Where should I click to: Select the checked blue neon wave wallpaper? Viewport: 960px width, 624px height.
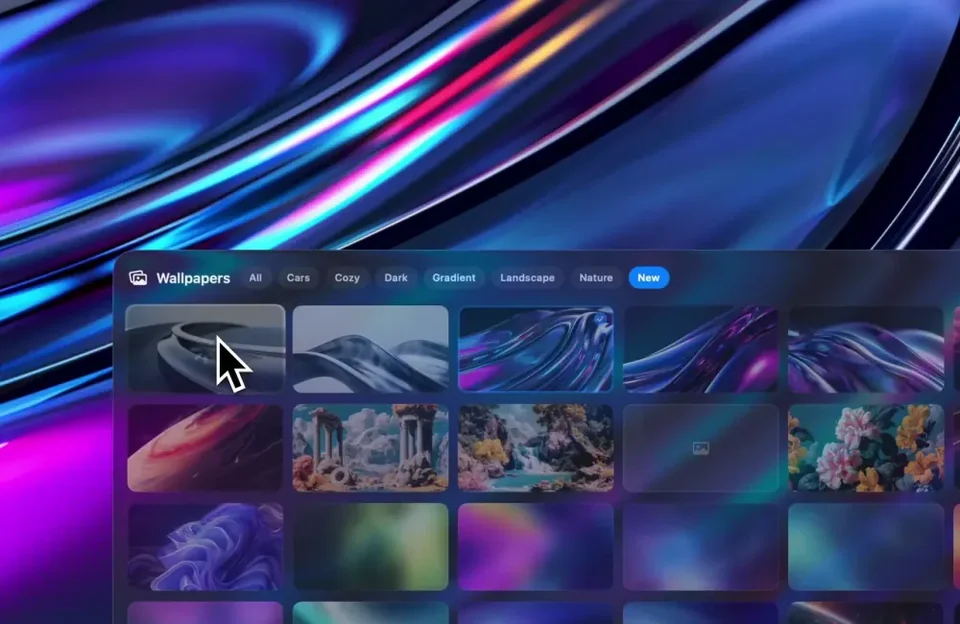[x=536, y=349]
